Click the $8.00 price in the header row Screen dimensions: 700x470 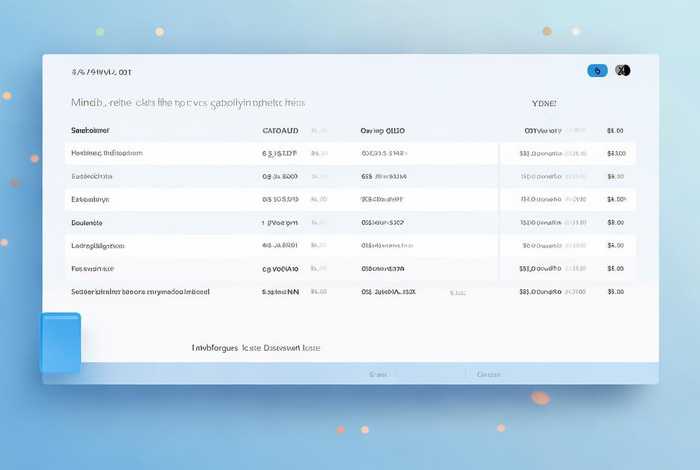615,130
